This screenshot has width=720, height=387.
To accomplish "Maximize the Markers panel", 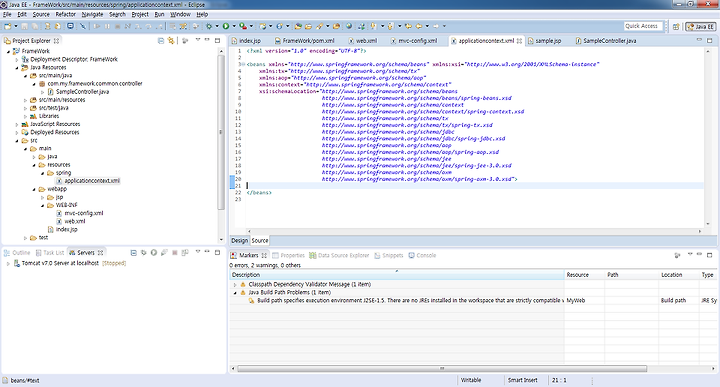I will coord(709,255).
